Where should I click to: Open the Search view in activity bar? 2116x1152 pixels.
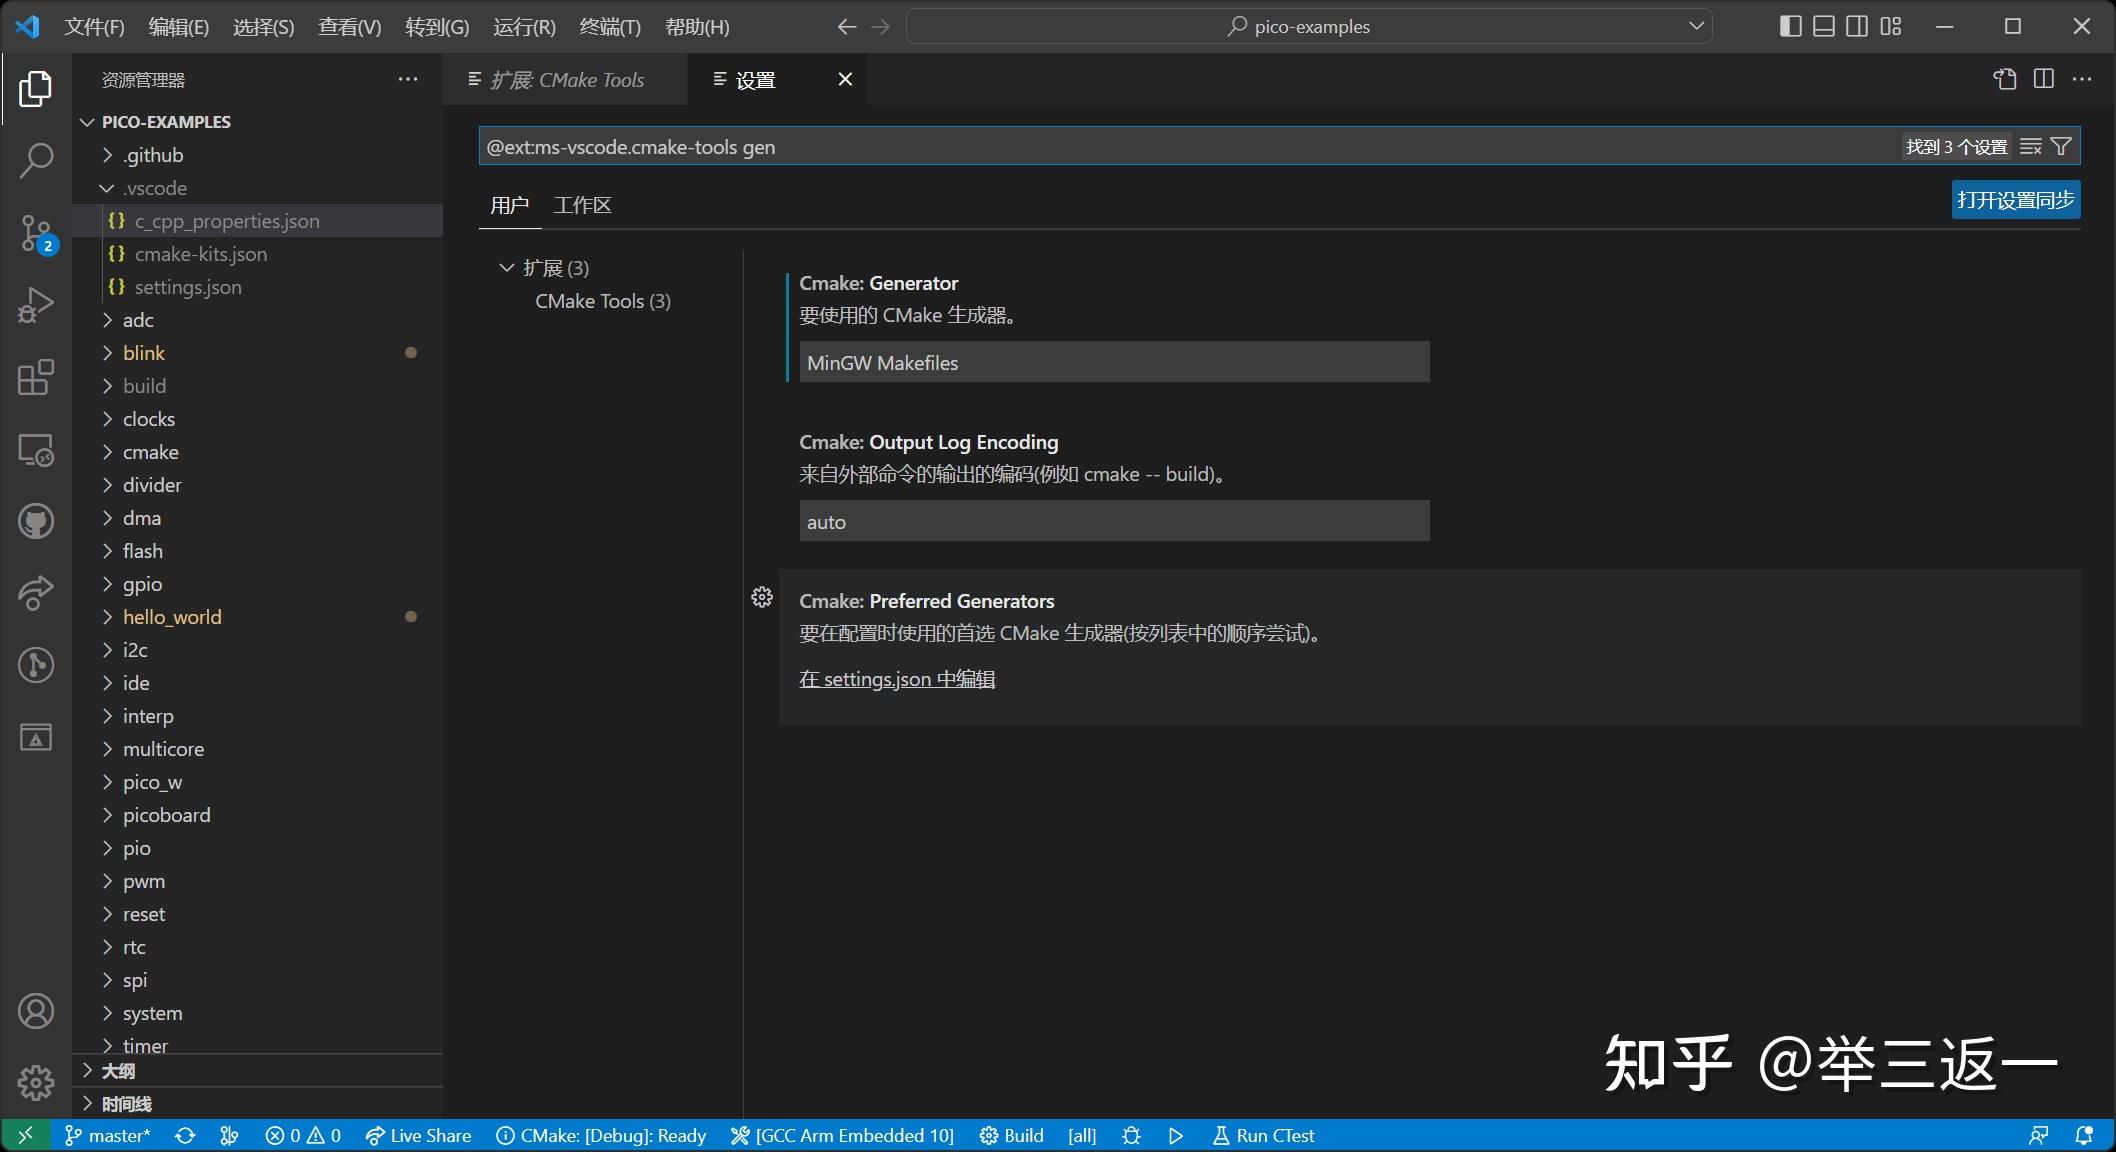pyautogui.click(x=36, y=160)
